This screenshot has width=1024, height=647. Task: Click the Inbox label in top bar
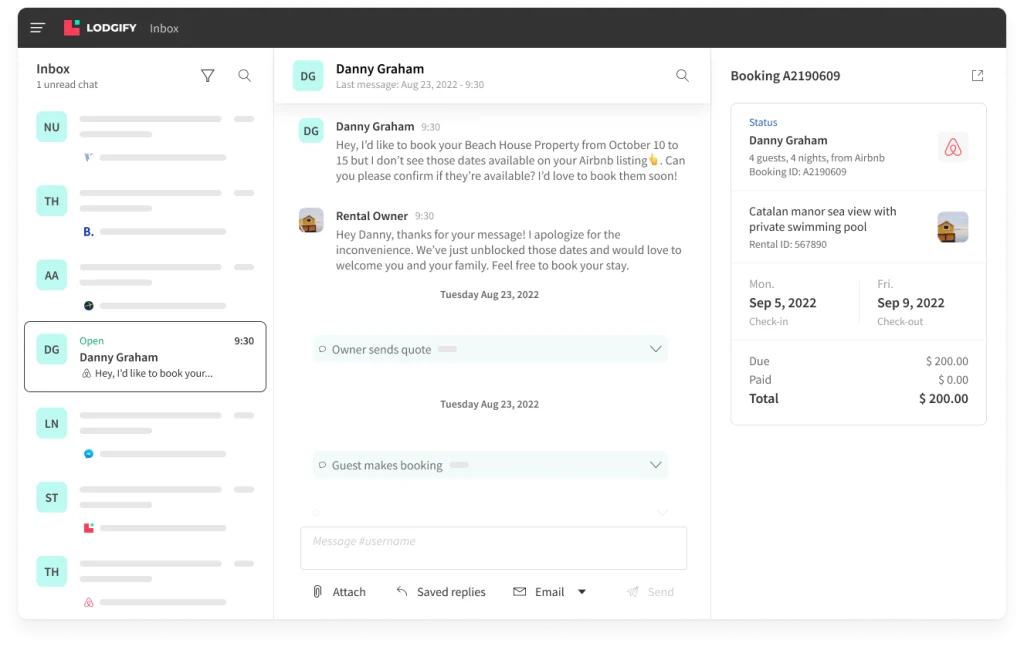[164, 28]
